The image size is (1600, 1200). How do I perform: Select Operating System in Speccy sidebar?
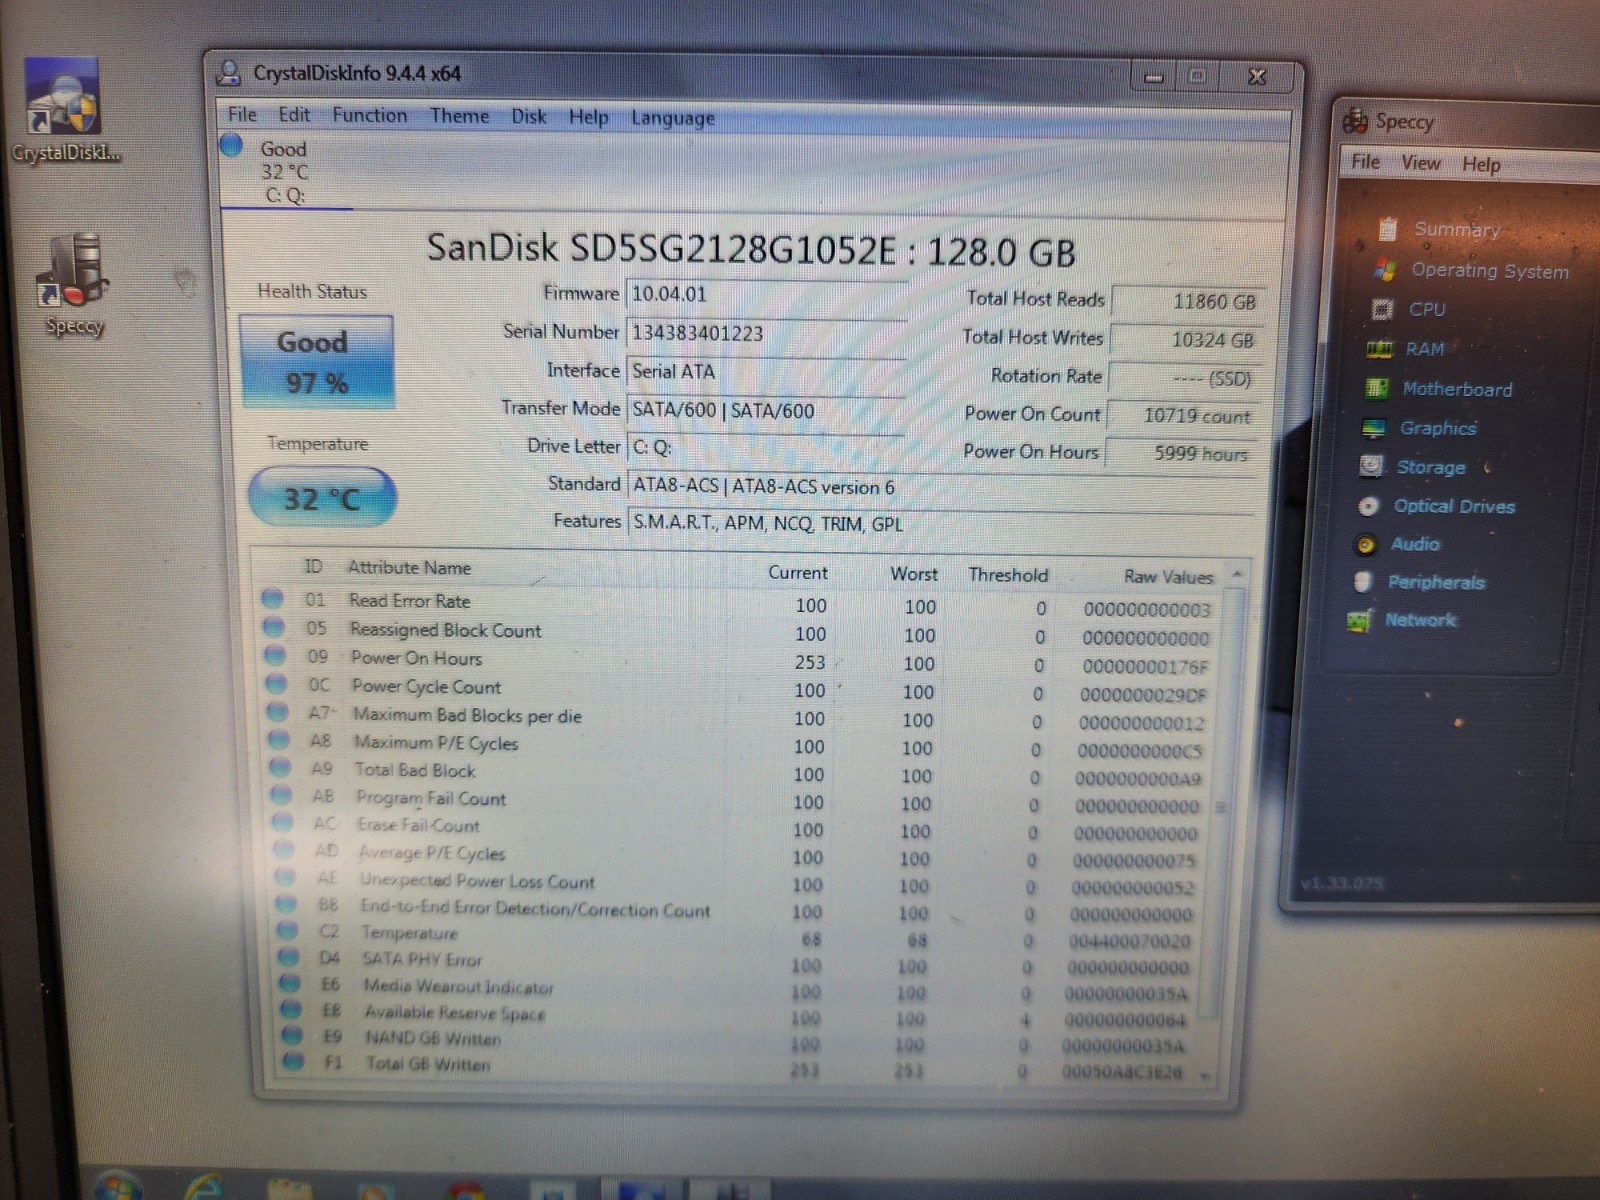pyautogui.click(x=1490, y=270)
